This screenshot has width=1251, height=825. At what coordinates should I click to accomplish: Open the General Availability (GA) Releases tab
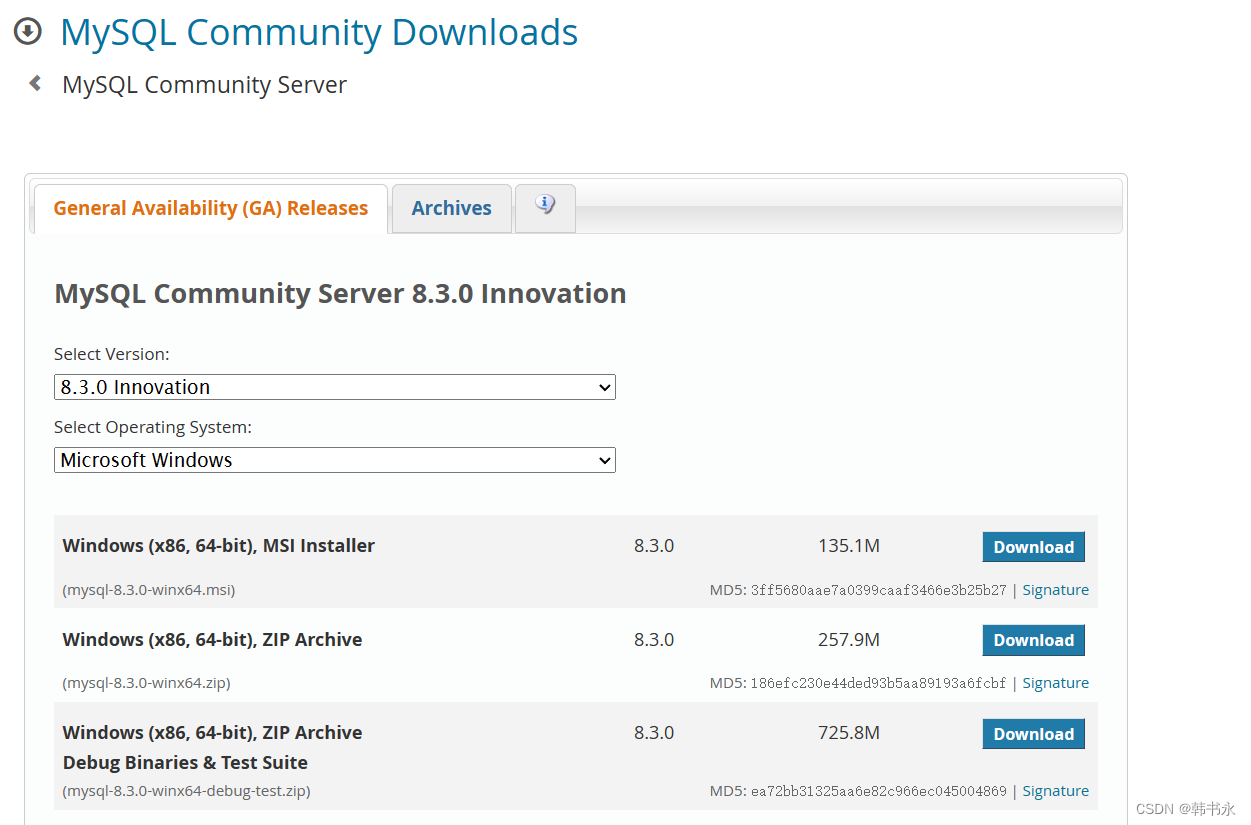coord(211,208)
